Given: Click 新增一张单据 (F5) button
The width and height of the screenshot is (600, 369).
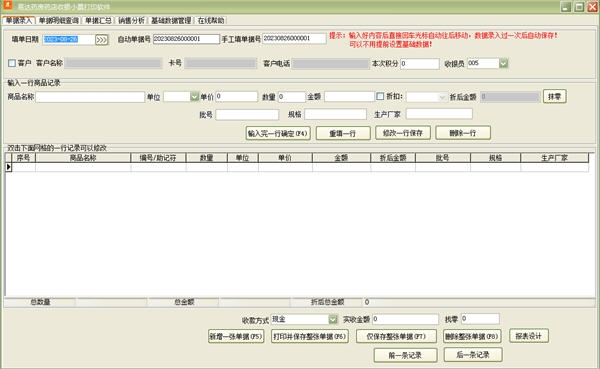Looking at the screenshot, I should tap(236, 336).
